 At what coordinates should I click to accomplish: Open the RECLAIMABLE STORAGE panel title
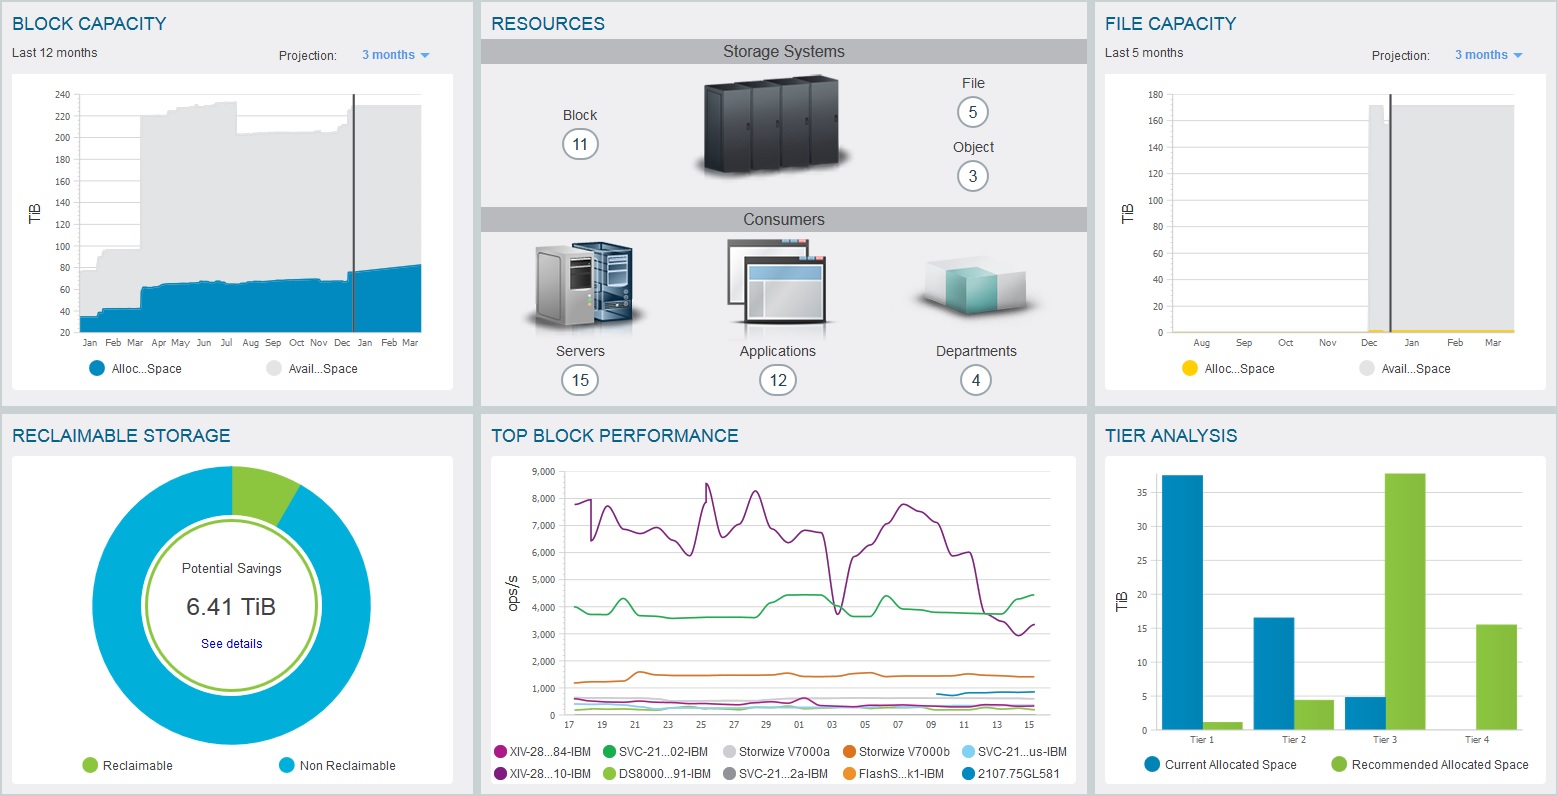(x=121, y=435)
